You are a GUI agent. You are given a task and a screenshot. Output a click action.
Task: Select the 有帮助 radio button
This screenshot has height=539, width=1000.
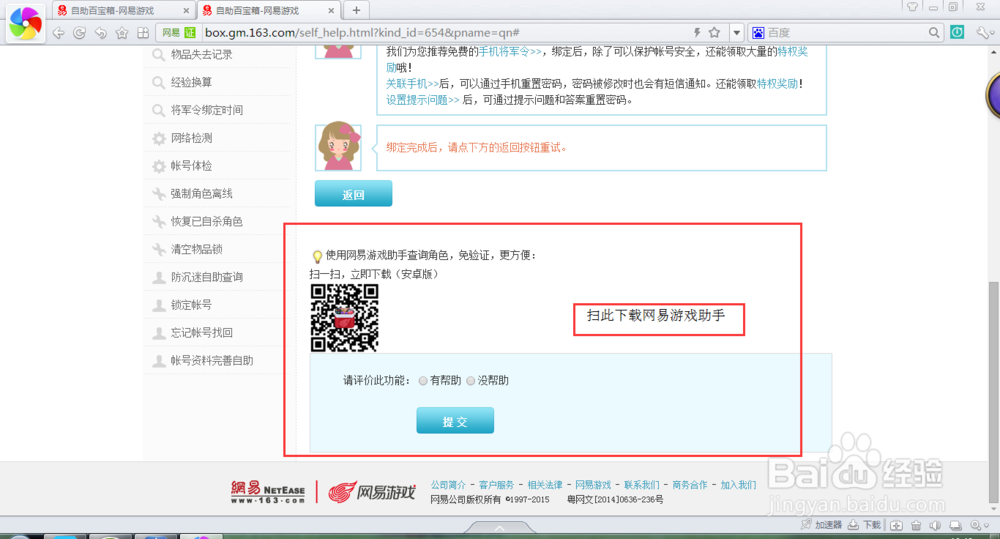pos(423,381)
